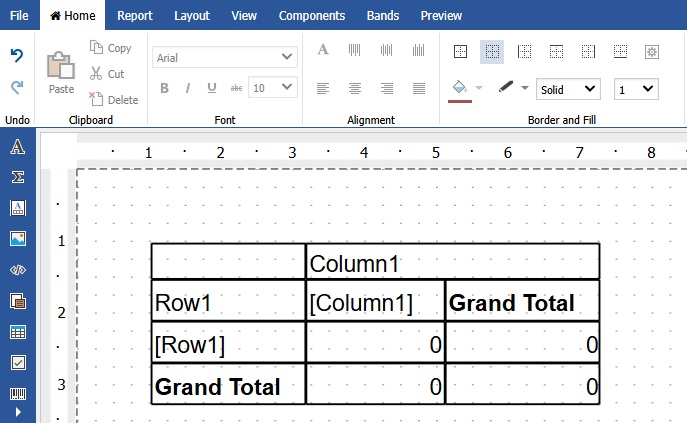The height and width of the screenshot is (423, 687).
Task: Click the Paste button
Action: (61, 73)
